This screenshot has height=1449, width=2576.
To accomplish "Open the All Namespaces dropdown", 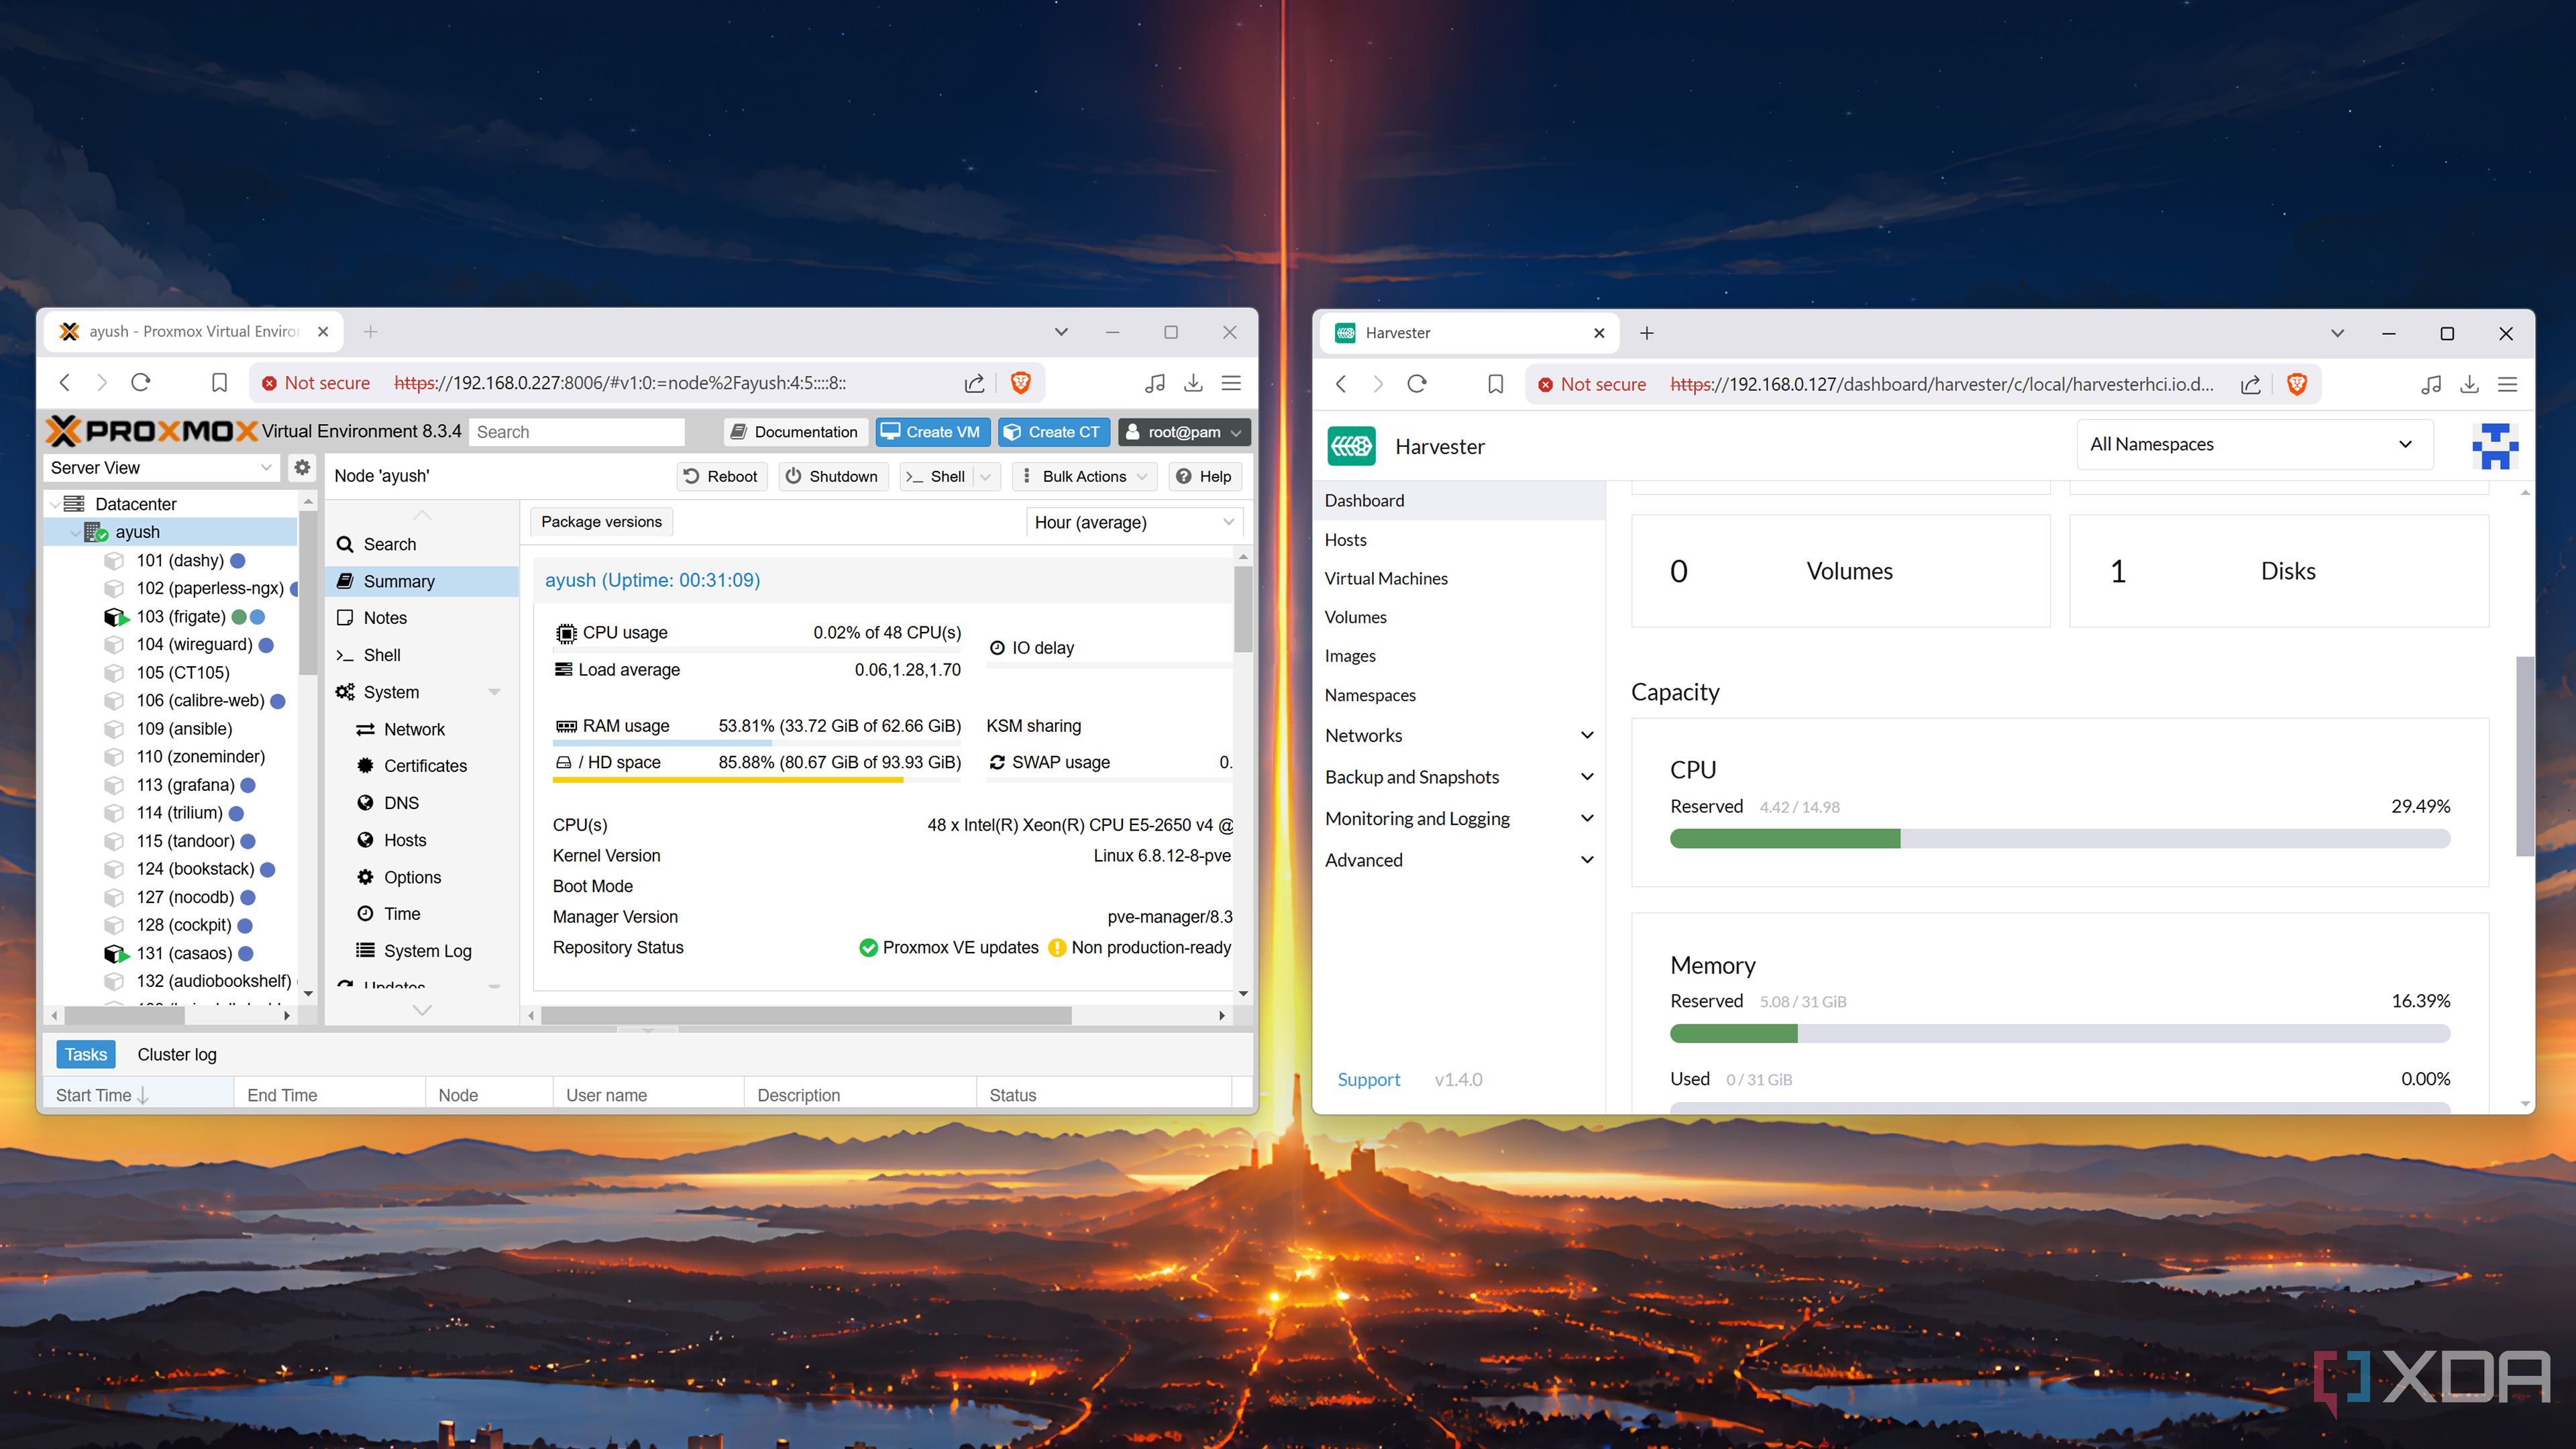I will 2253,443.
